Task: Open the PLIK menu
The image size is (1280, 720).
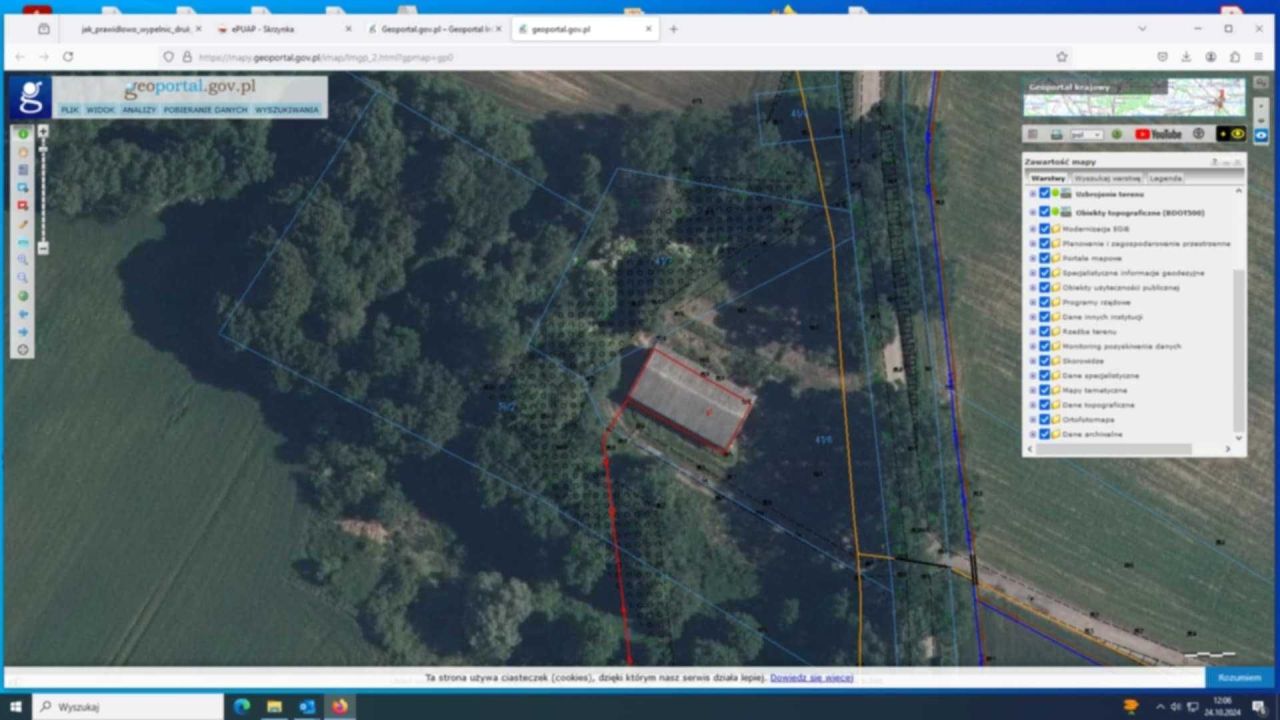Action: pyautogui.click(x=69, y=110)
